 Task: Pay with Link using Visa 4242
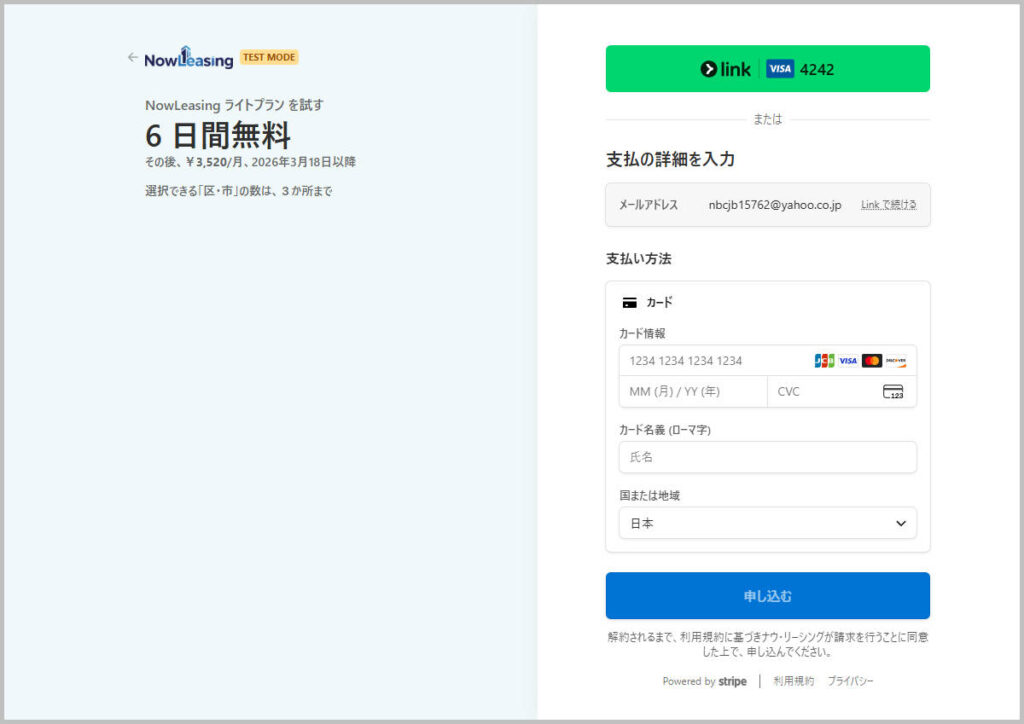pos(767,69)
